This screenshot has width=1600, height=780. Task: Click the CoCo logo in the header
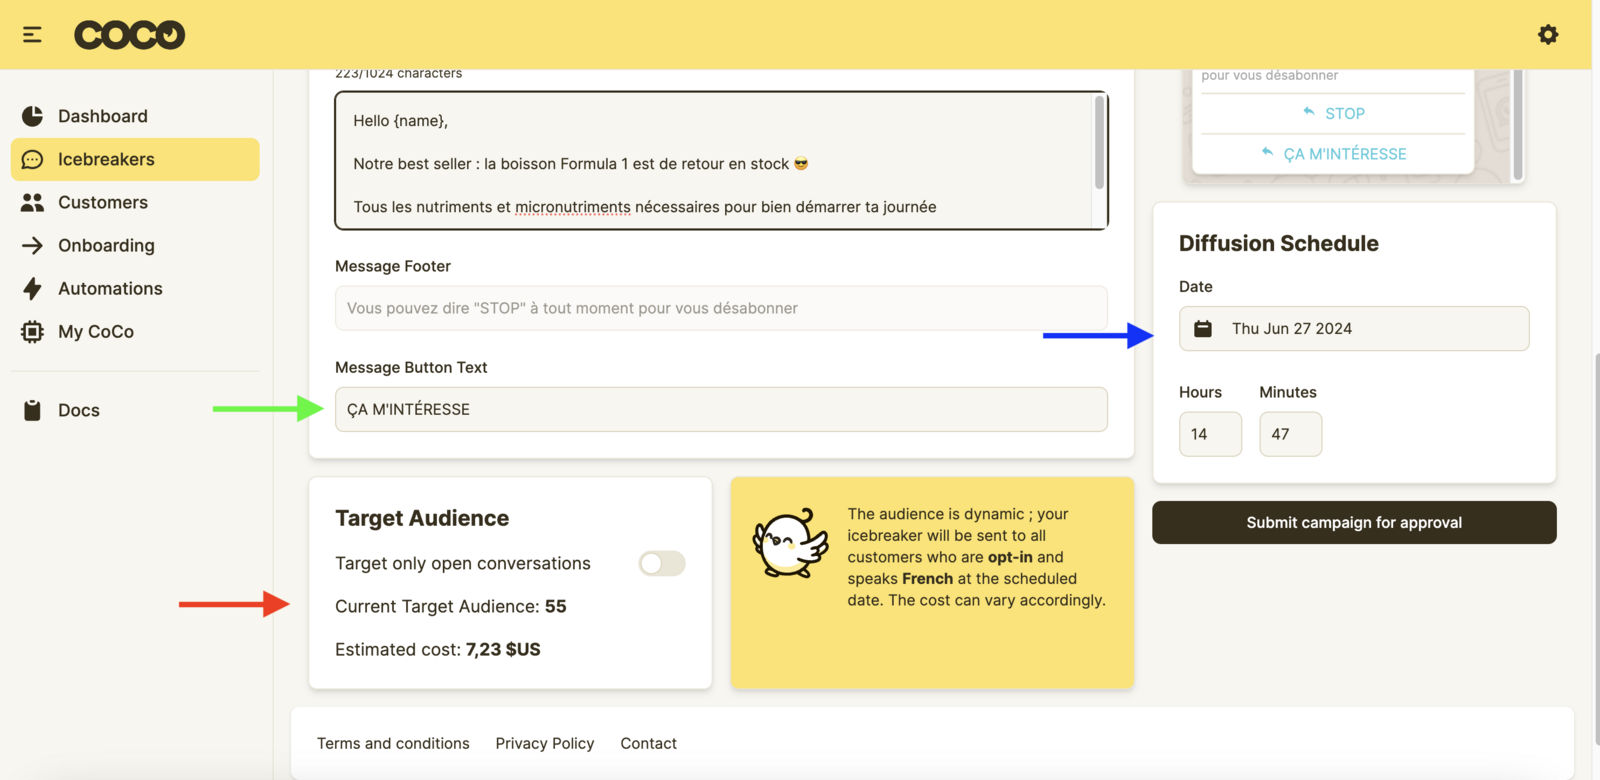(129, 35)
